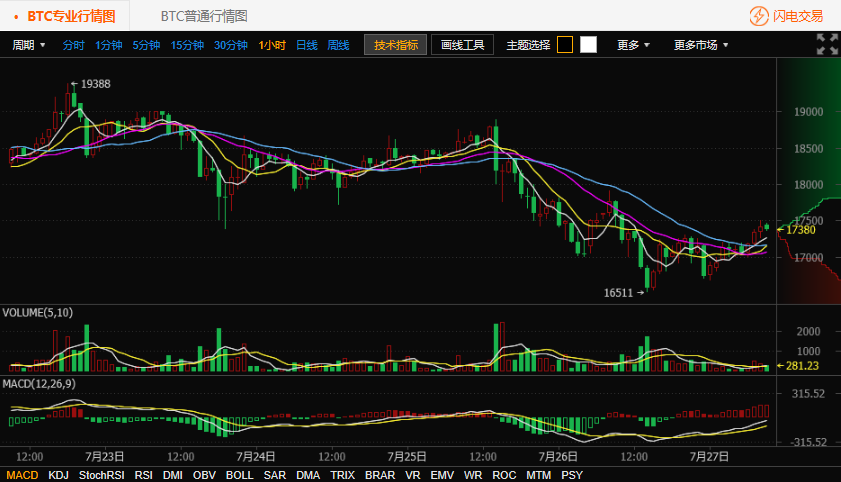
Task: Select the 周线 timeframe
Action: [x=338, y=45]
